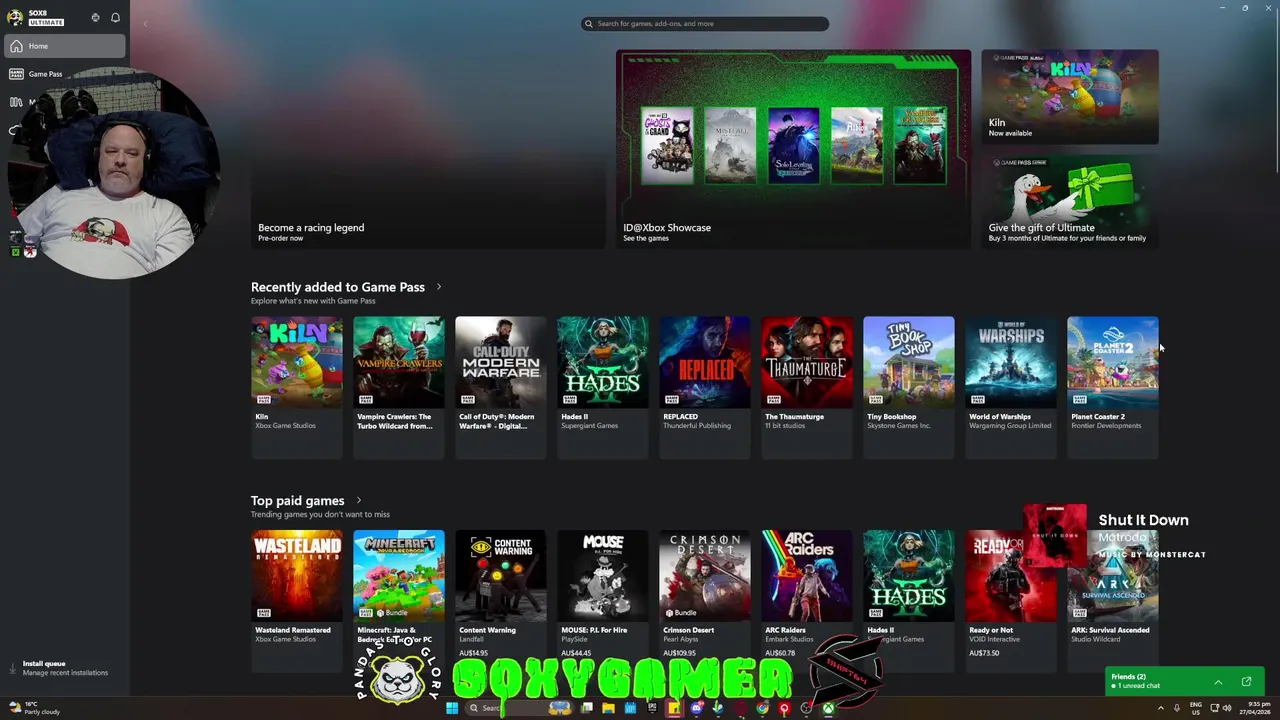Open volume icon in system tray
1280x720 pixels.
click(x=1227, y=708)
